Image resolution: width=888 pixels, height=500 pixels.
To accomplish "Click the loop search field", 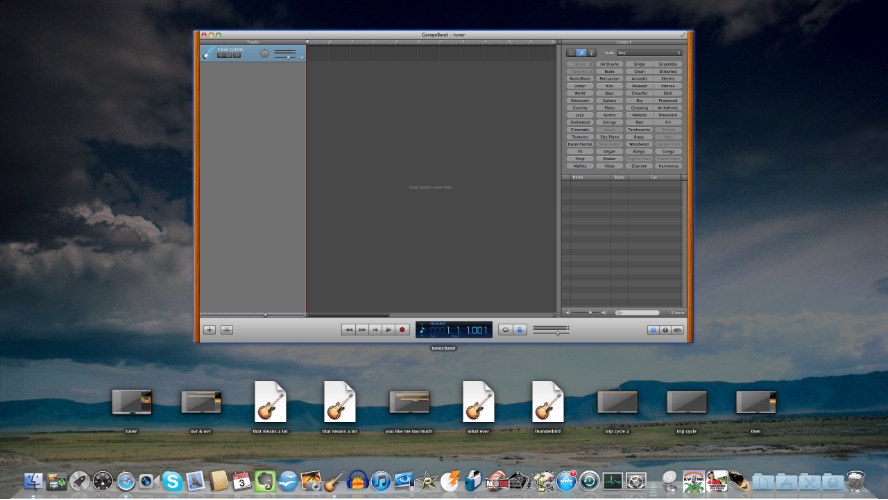I will pos(640,312).
